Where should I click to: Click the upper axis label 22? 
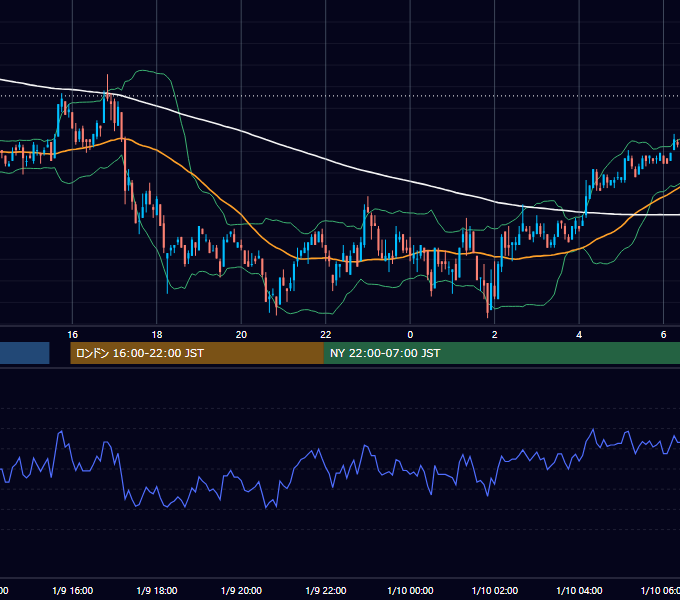tap(326, 334)
